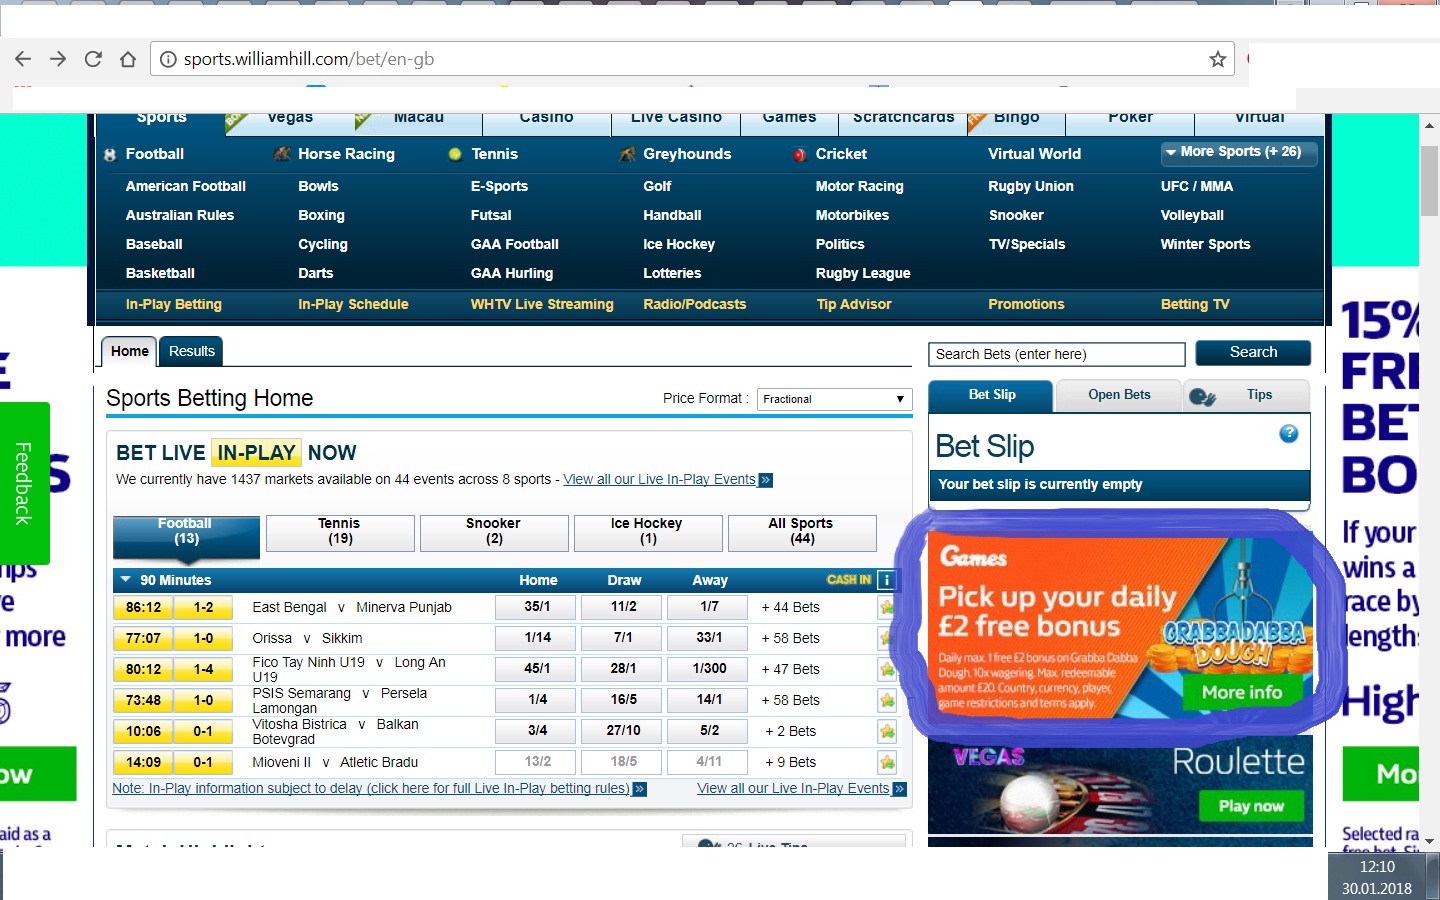View site information icon in address bar
This screenshot has width=1440, height=900.
pos(169,59)
